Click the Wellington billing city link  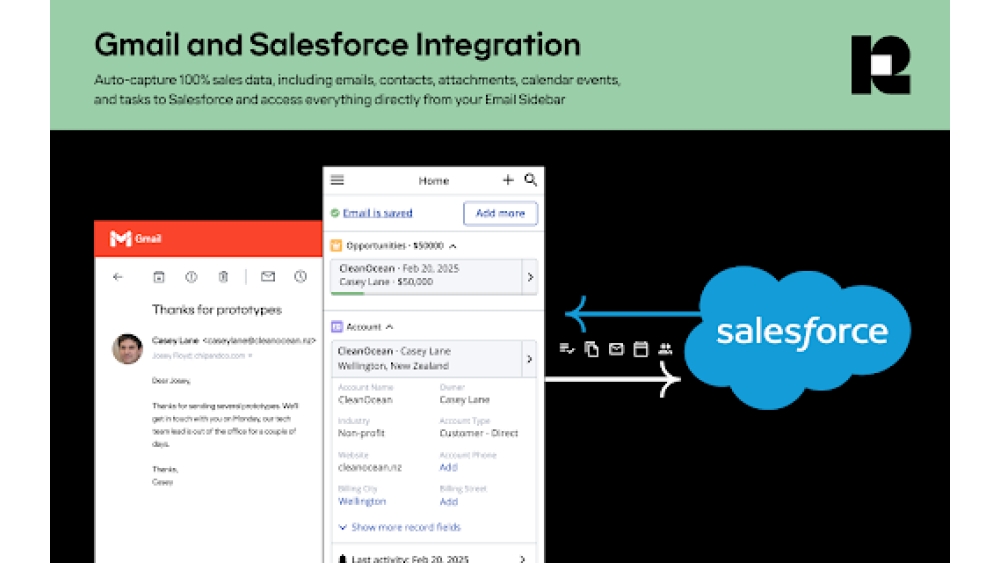(361, 501)
